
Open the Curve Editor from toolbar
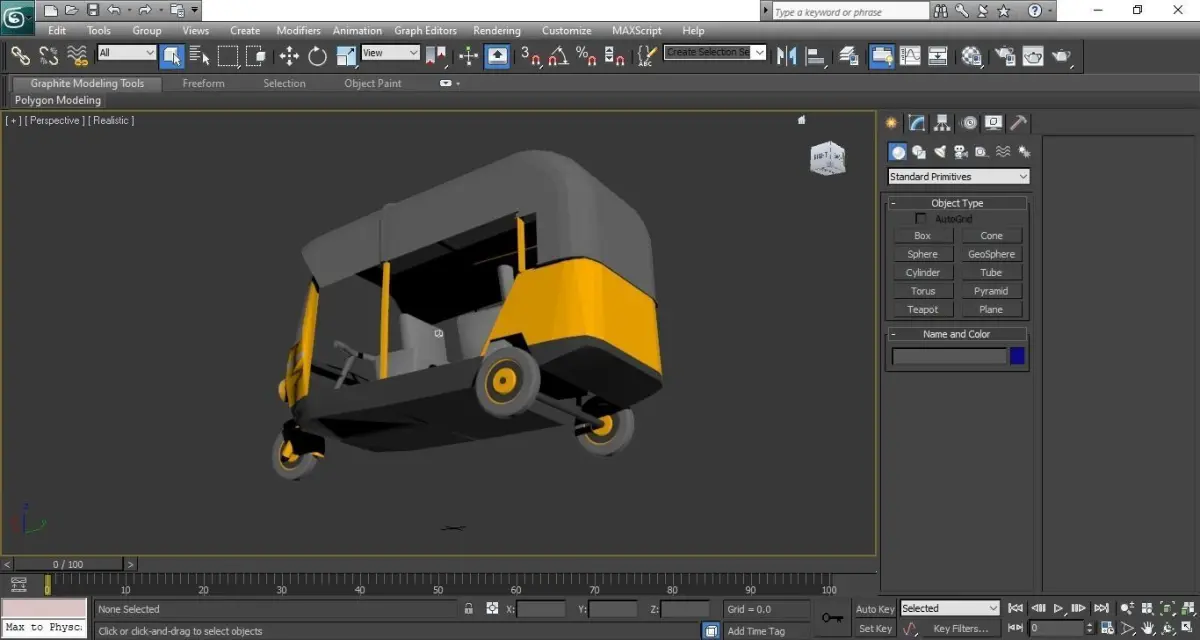tap(910, 56)
